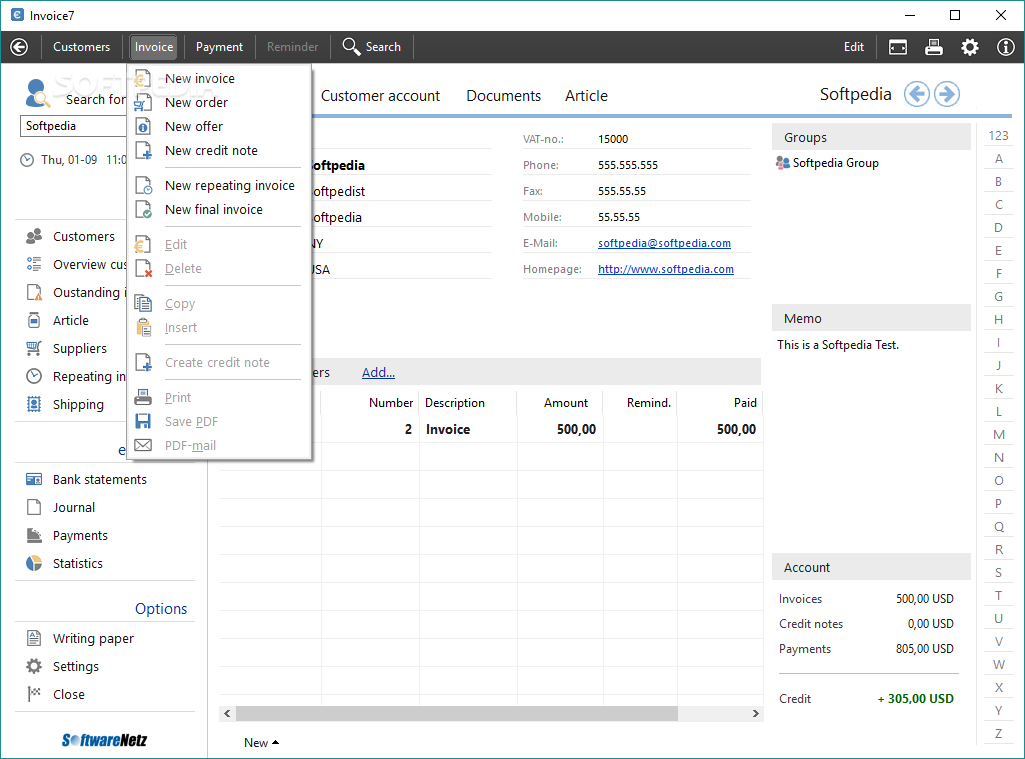Click the Statistics pie chart icon
This screenshot has height=759, width=1025.
click(x=34, y=564)
